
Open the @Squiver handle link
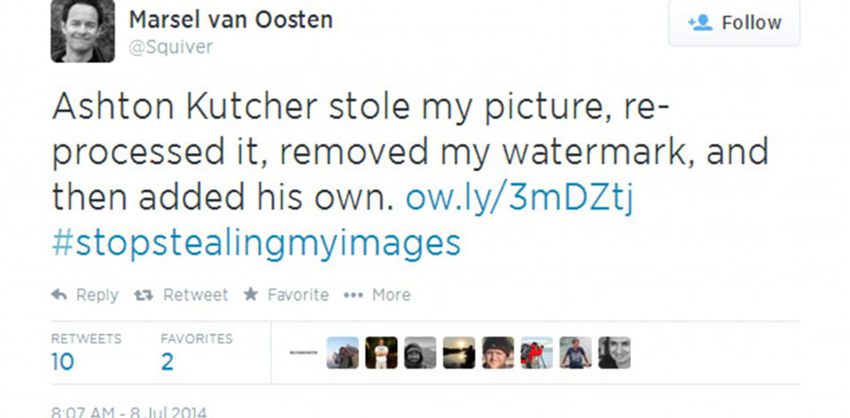click(x=171, y=47)
